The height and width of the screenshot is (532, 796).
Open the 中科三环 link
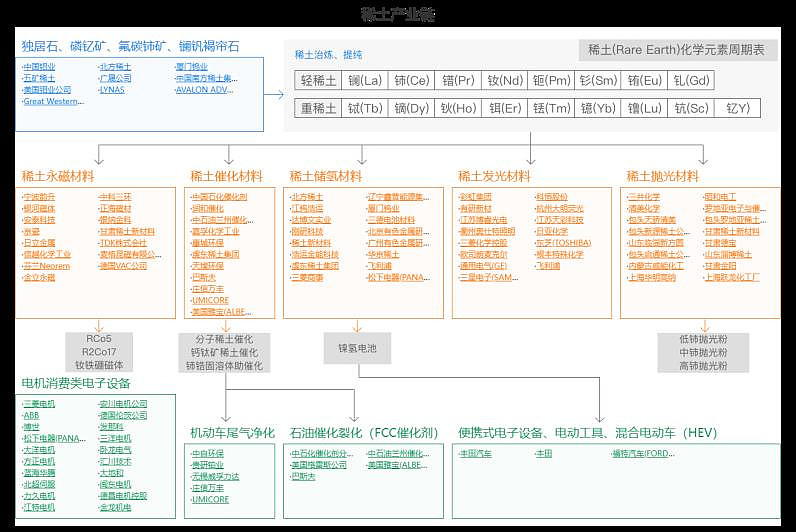click(115, 197)
